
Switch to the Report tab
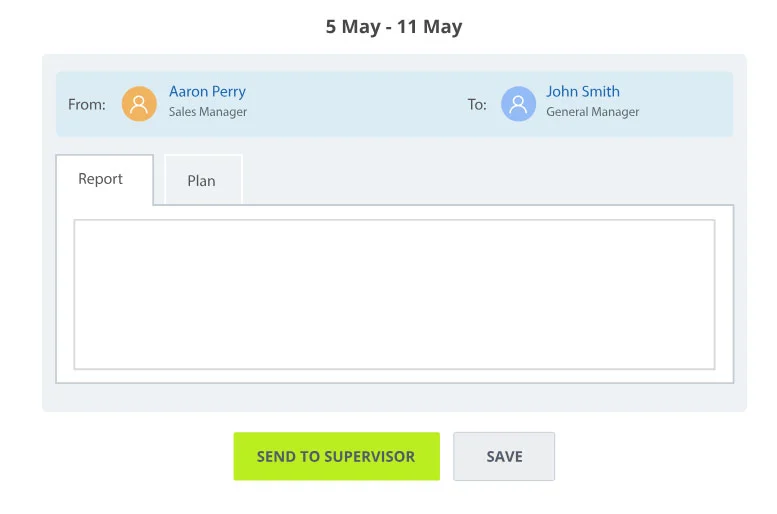pyautogui.click(x=101, y=179)
